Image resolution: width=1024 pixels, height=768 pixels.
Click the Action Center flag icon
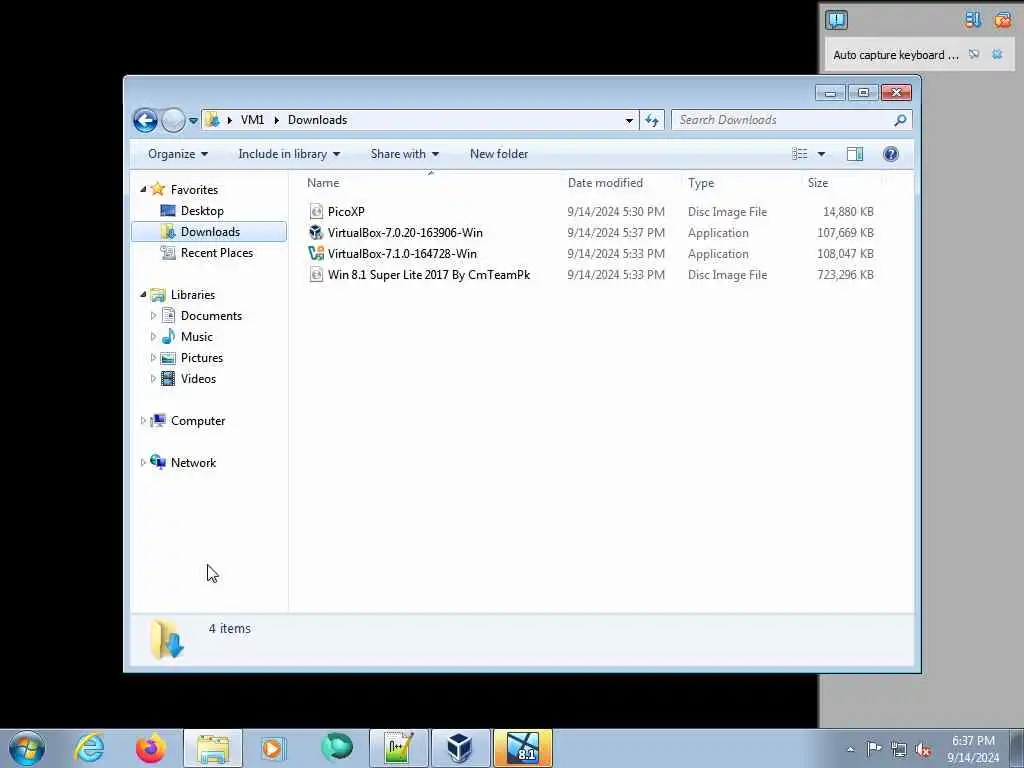pos(873,749)
